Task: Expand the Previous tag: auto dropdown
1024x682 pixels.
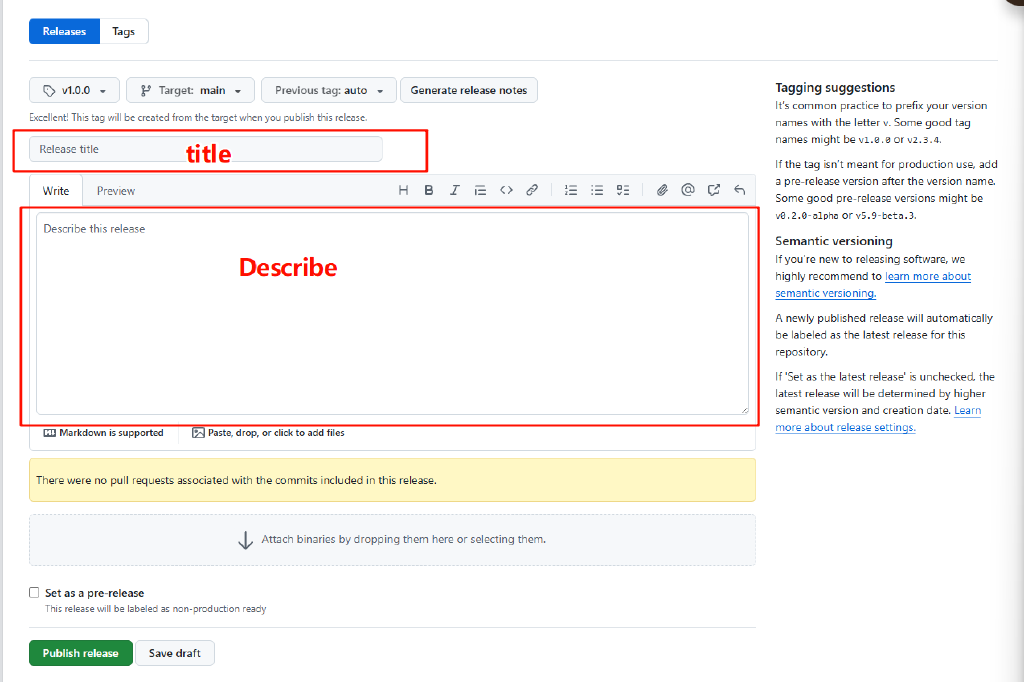Action: [x=328, y=89]
